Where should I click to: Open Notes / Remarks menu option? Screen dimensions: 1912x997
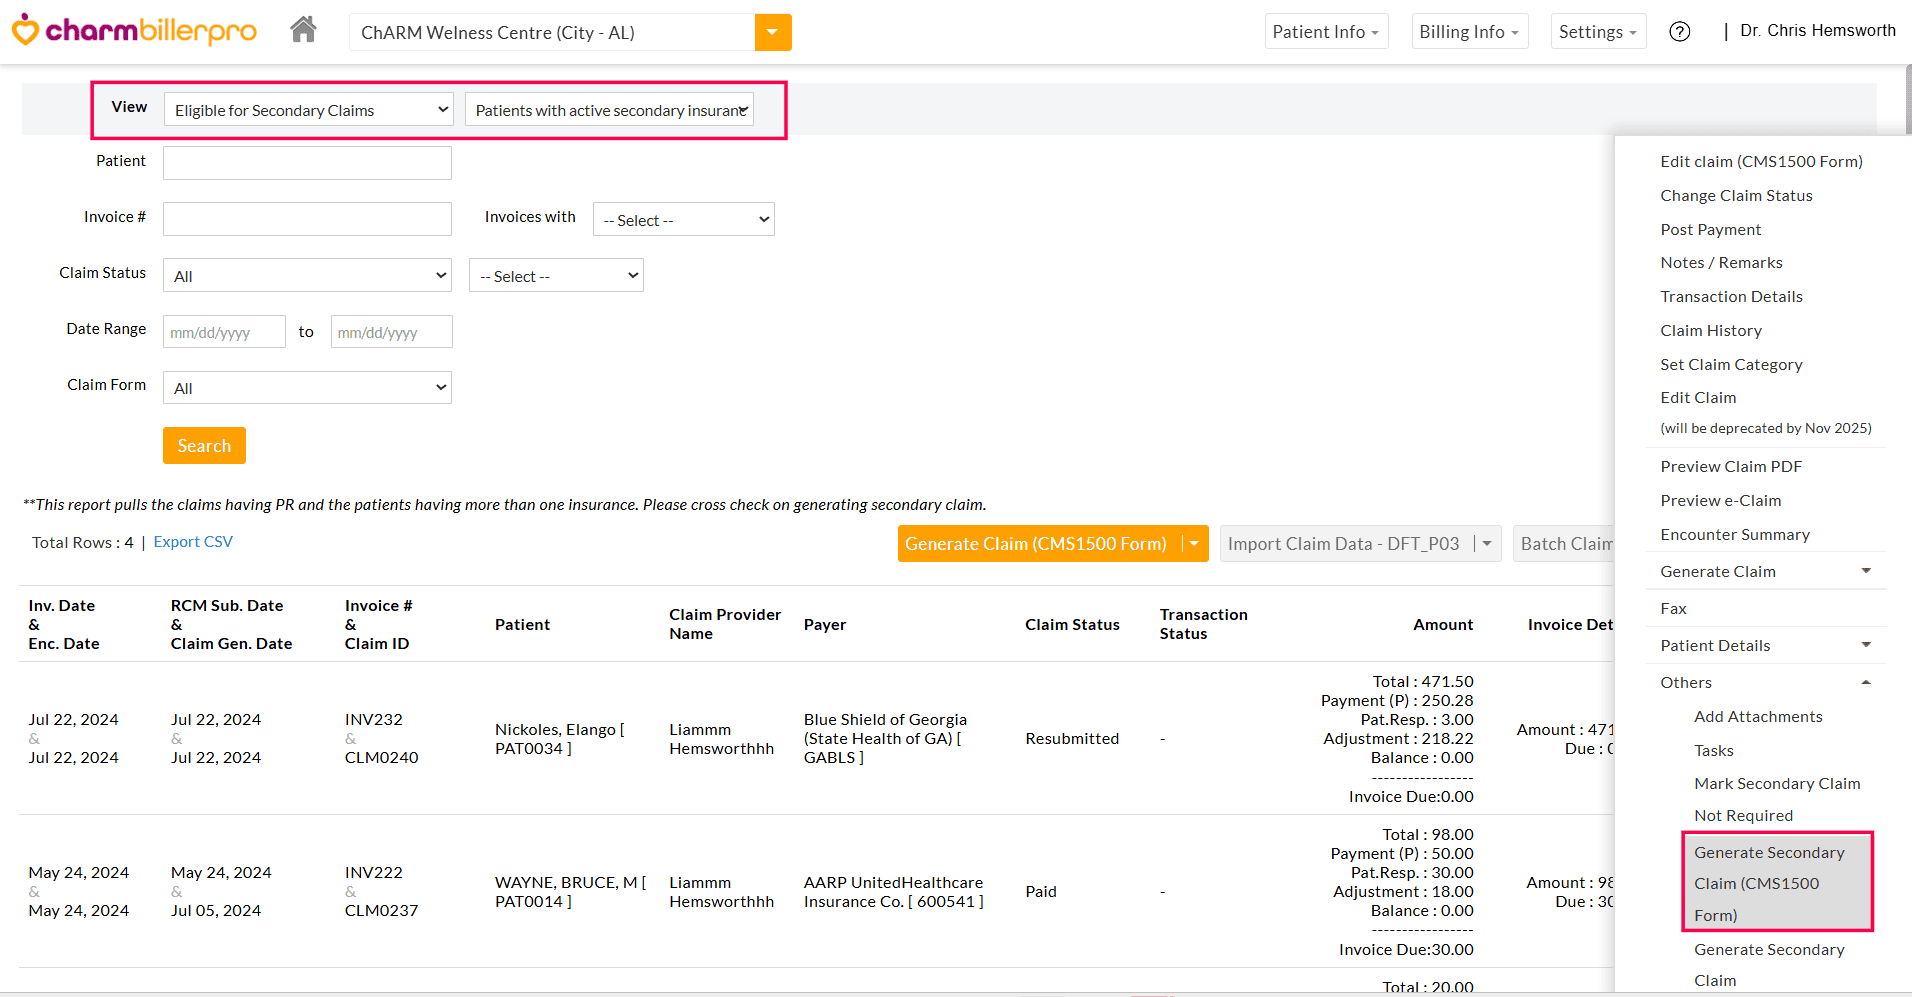tap(1721, 263)
